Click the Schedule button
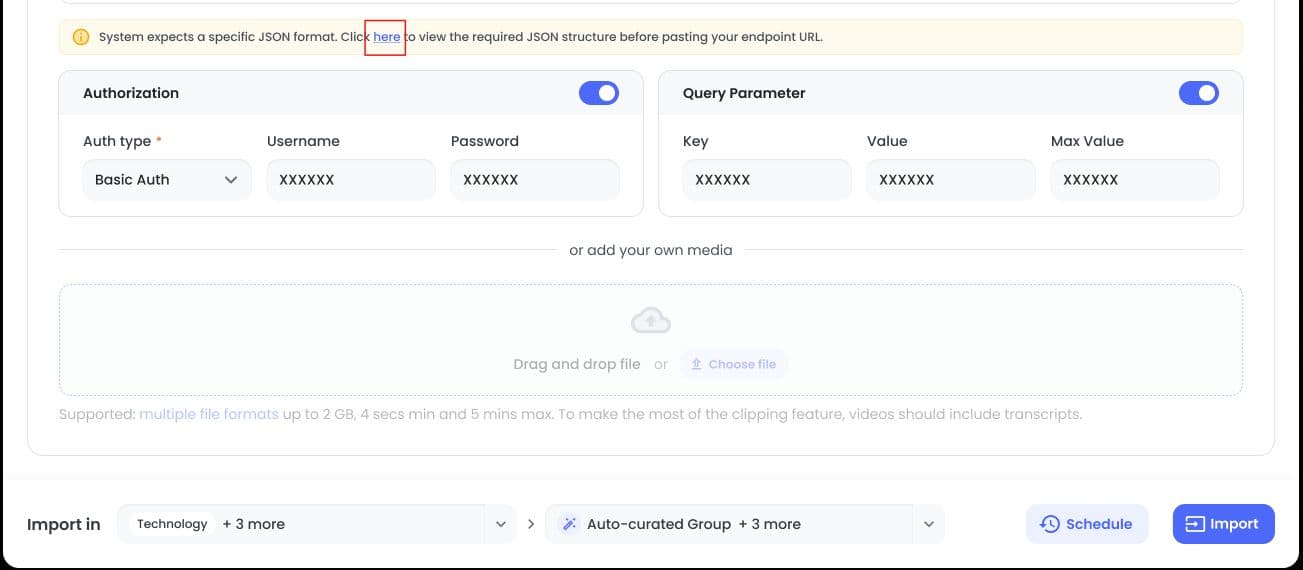 pos(1087,524)
